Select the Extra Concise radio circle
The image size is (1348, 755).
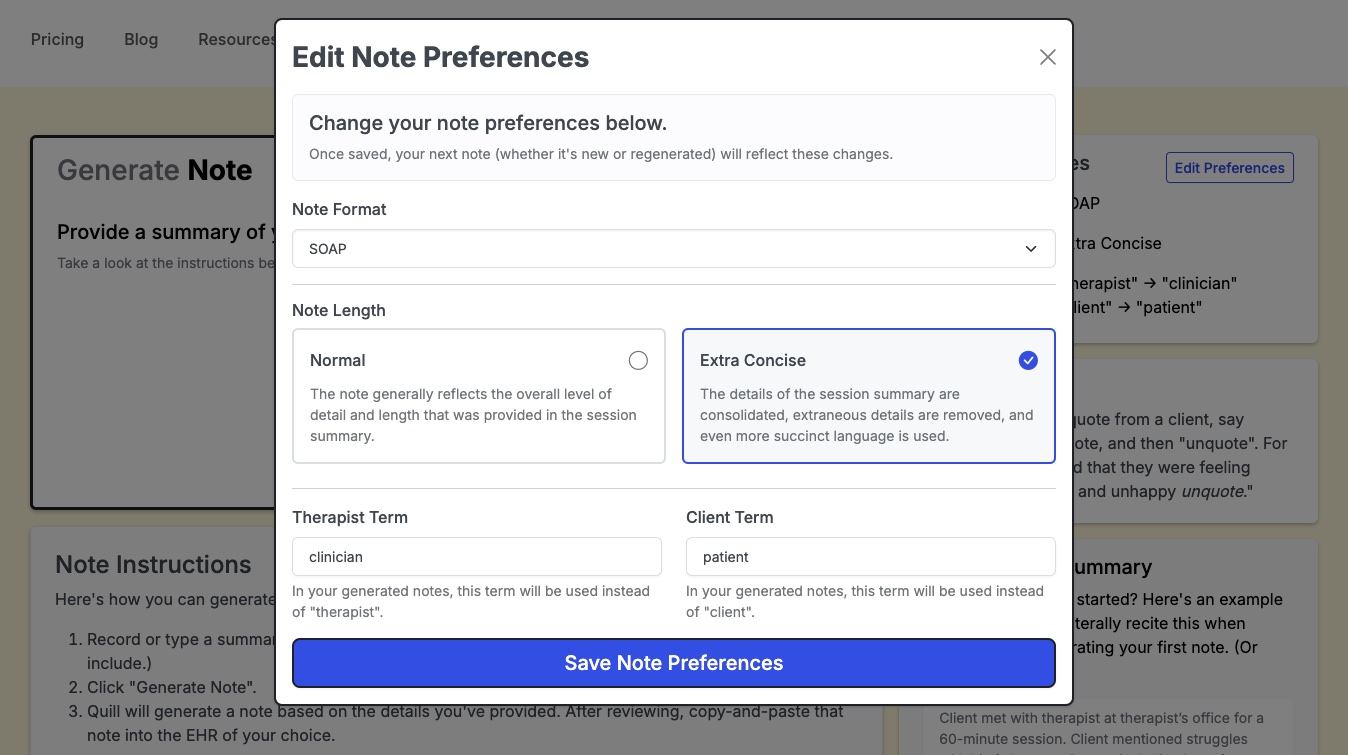coord(1028,360)
